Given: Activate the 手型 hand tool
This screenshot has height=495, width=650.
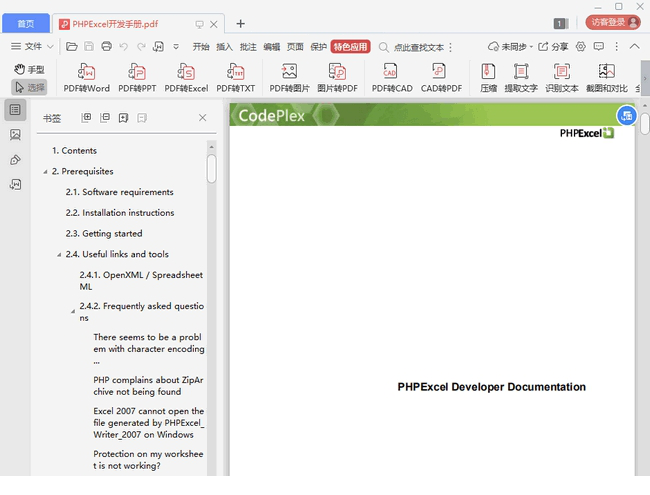Looking at the screenshot, I should click(x=29, y=69).
